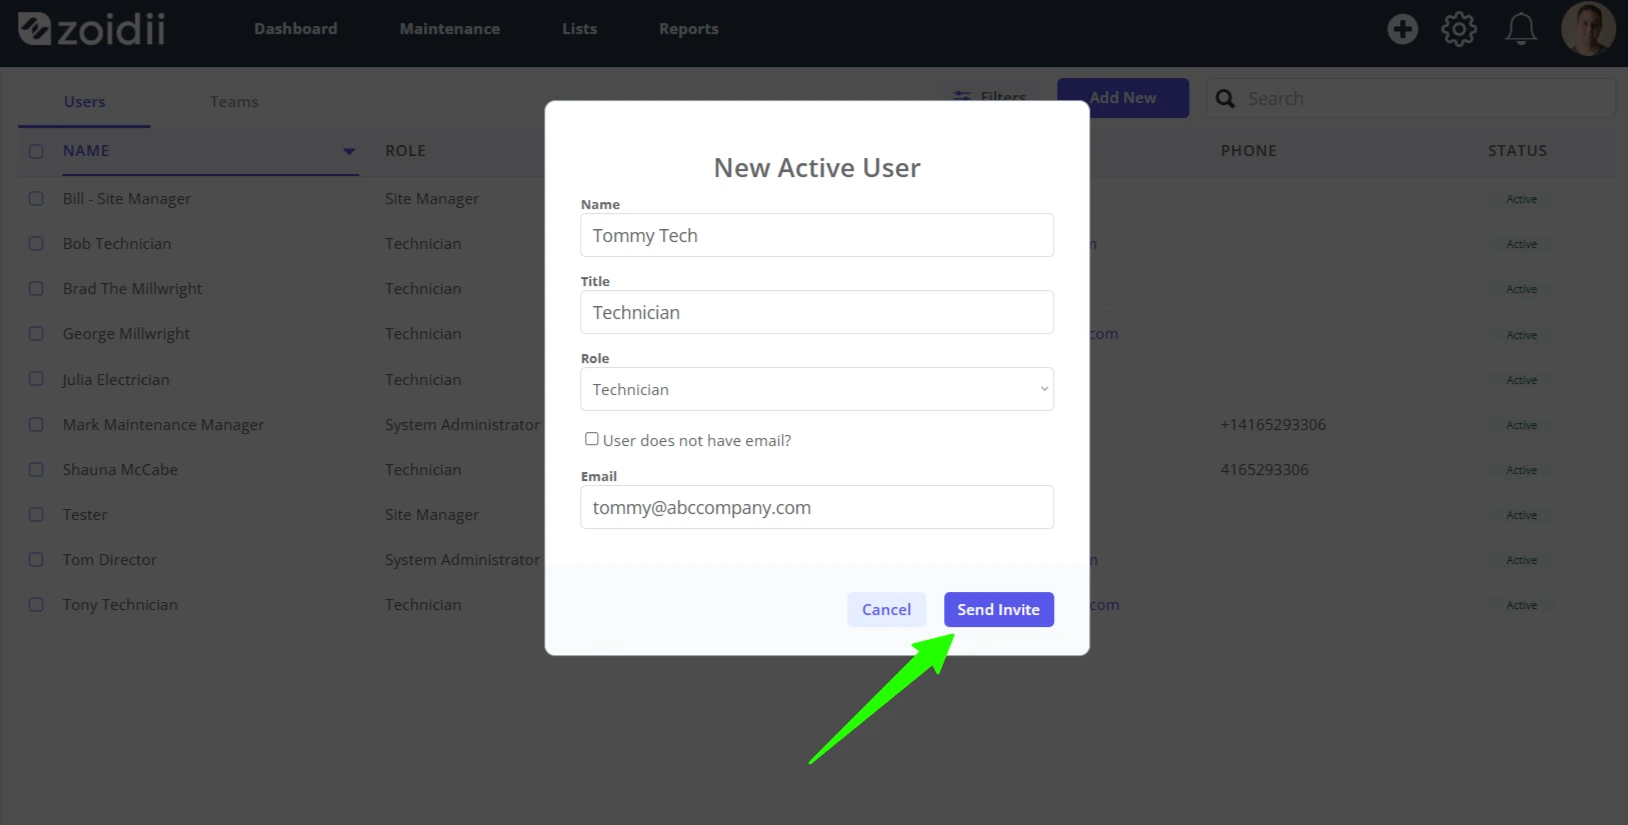Screen dimensions: 1628x825
Task: Click Active status for Tony Technician
Action: click(x=1521, y=605)
